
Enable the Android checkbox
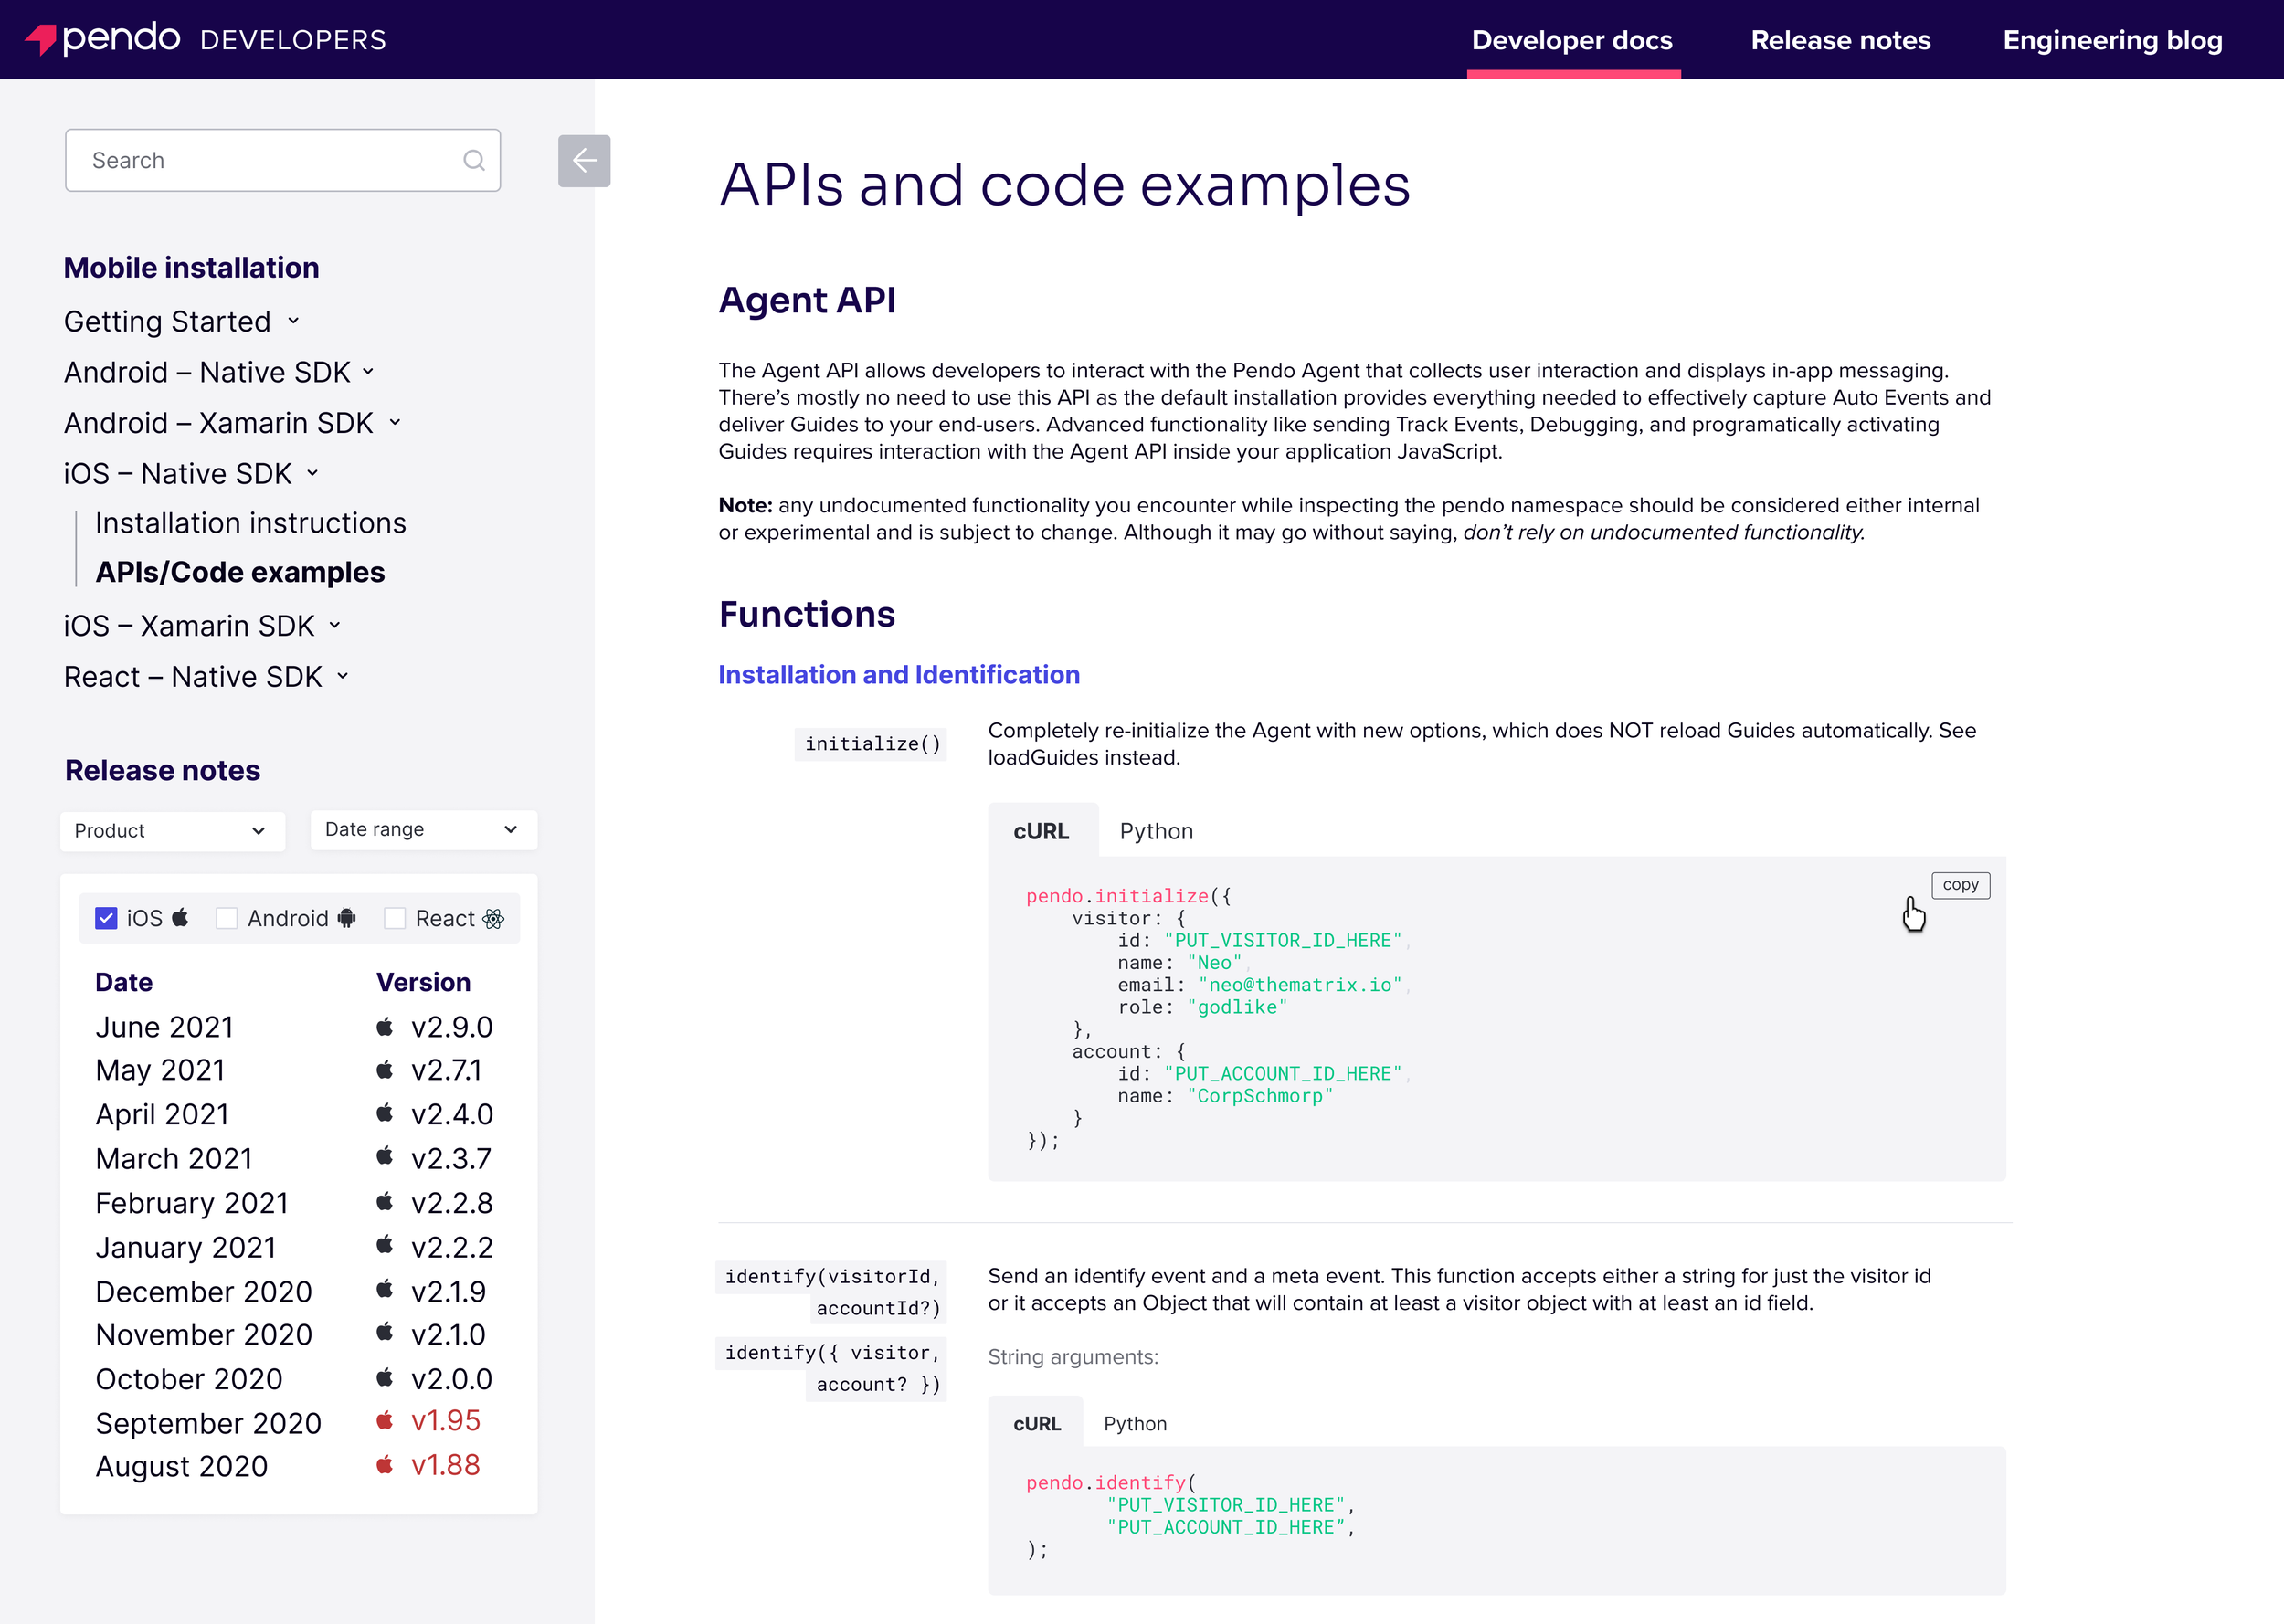pos(227,918)
